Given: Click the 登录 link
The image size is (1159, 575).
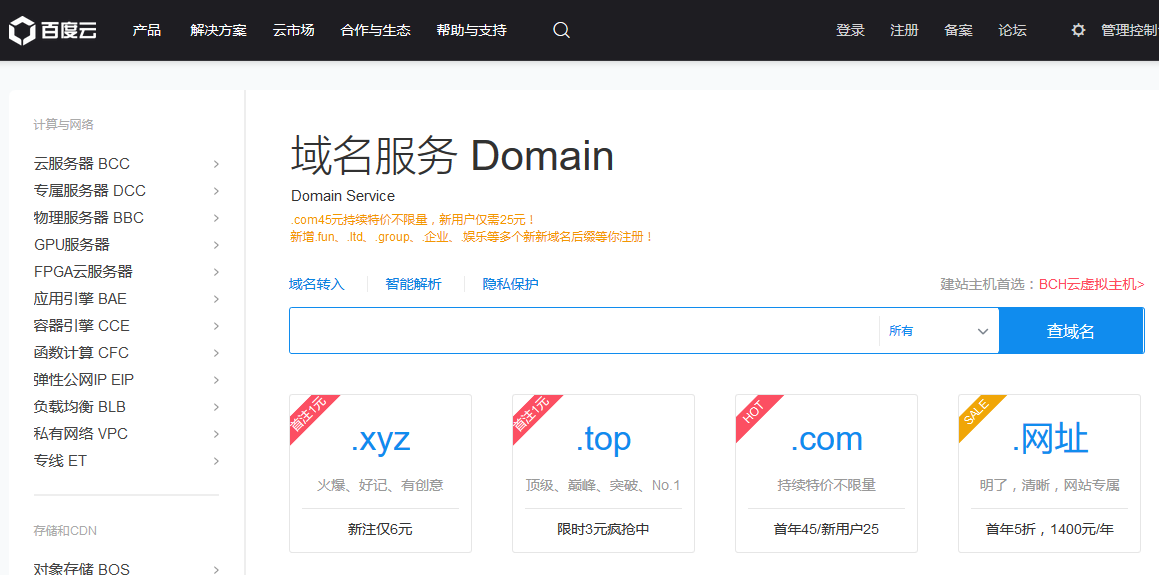Looking at the screenshot, I should pos(850,30).
